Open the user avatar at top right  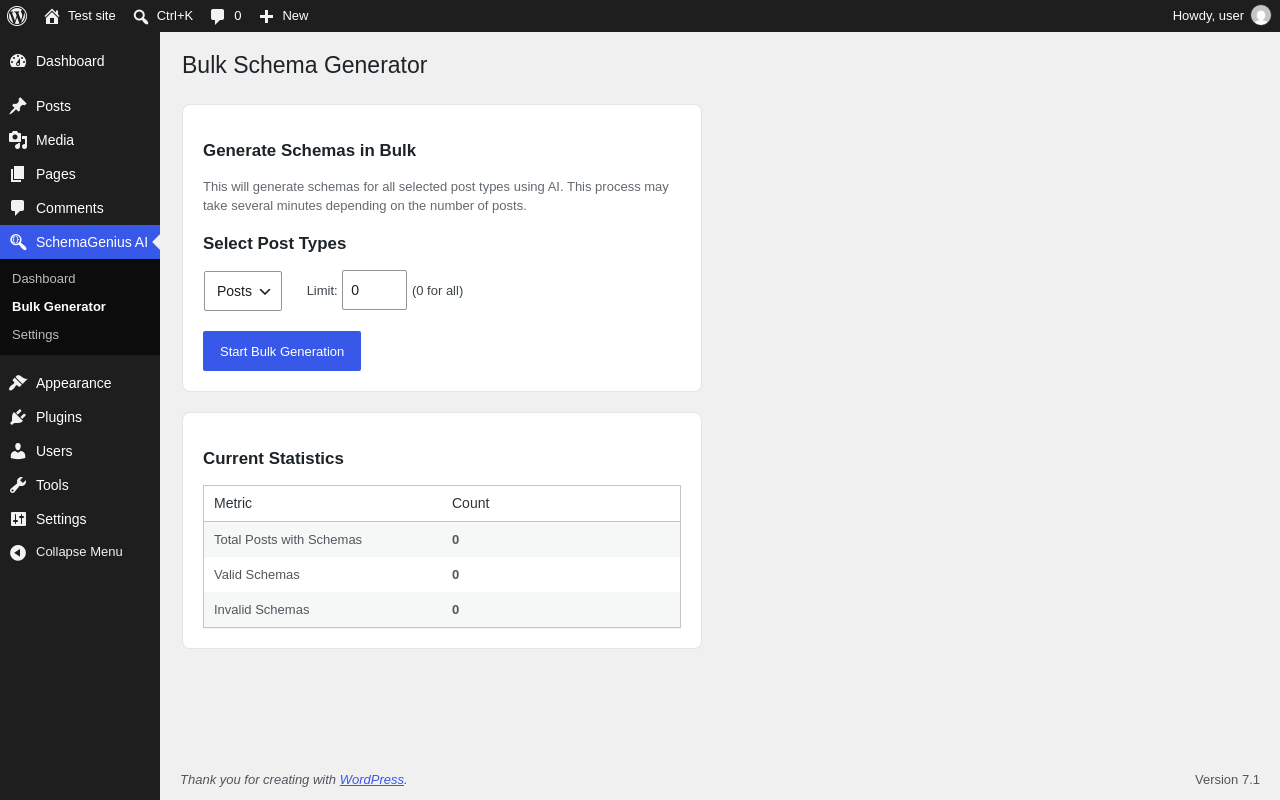click(x=1261, y=16)
